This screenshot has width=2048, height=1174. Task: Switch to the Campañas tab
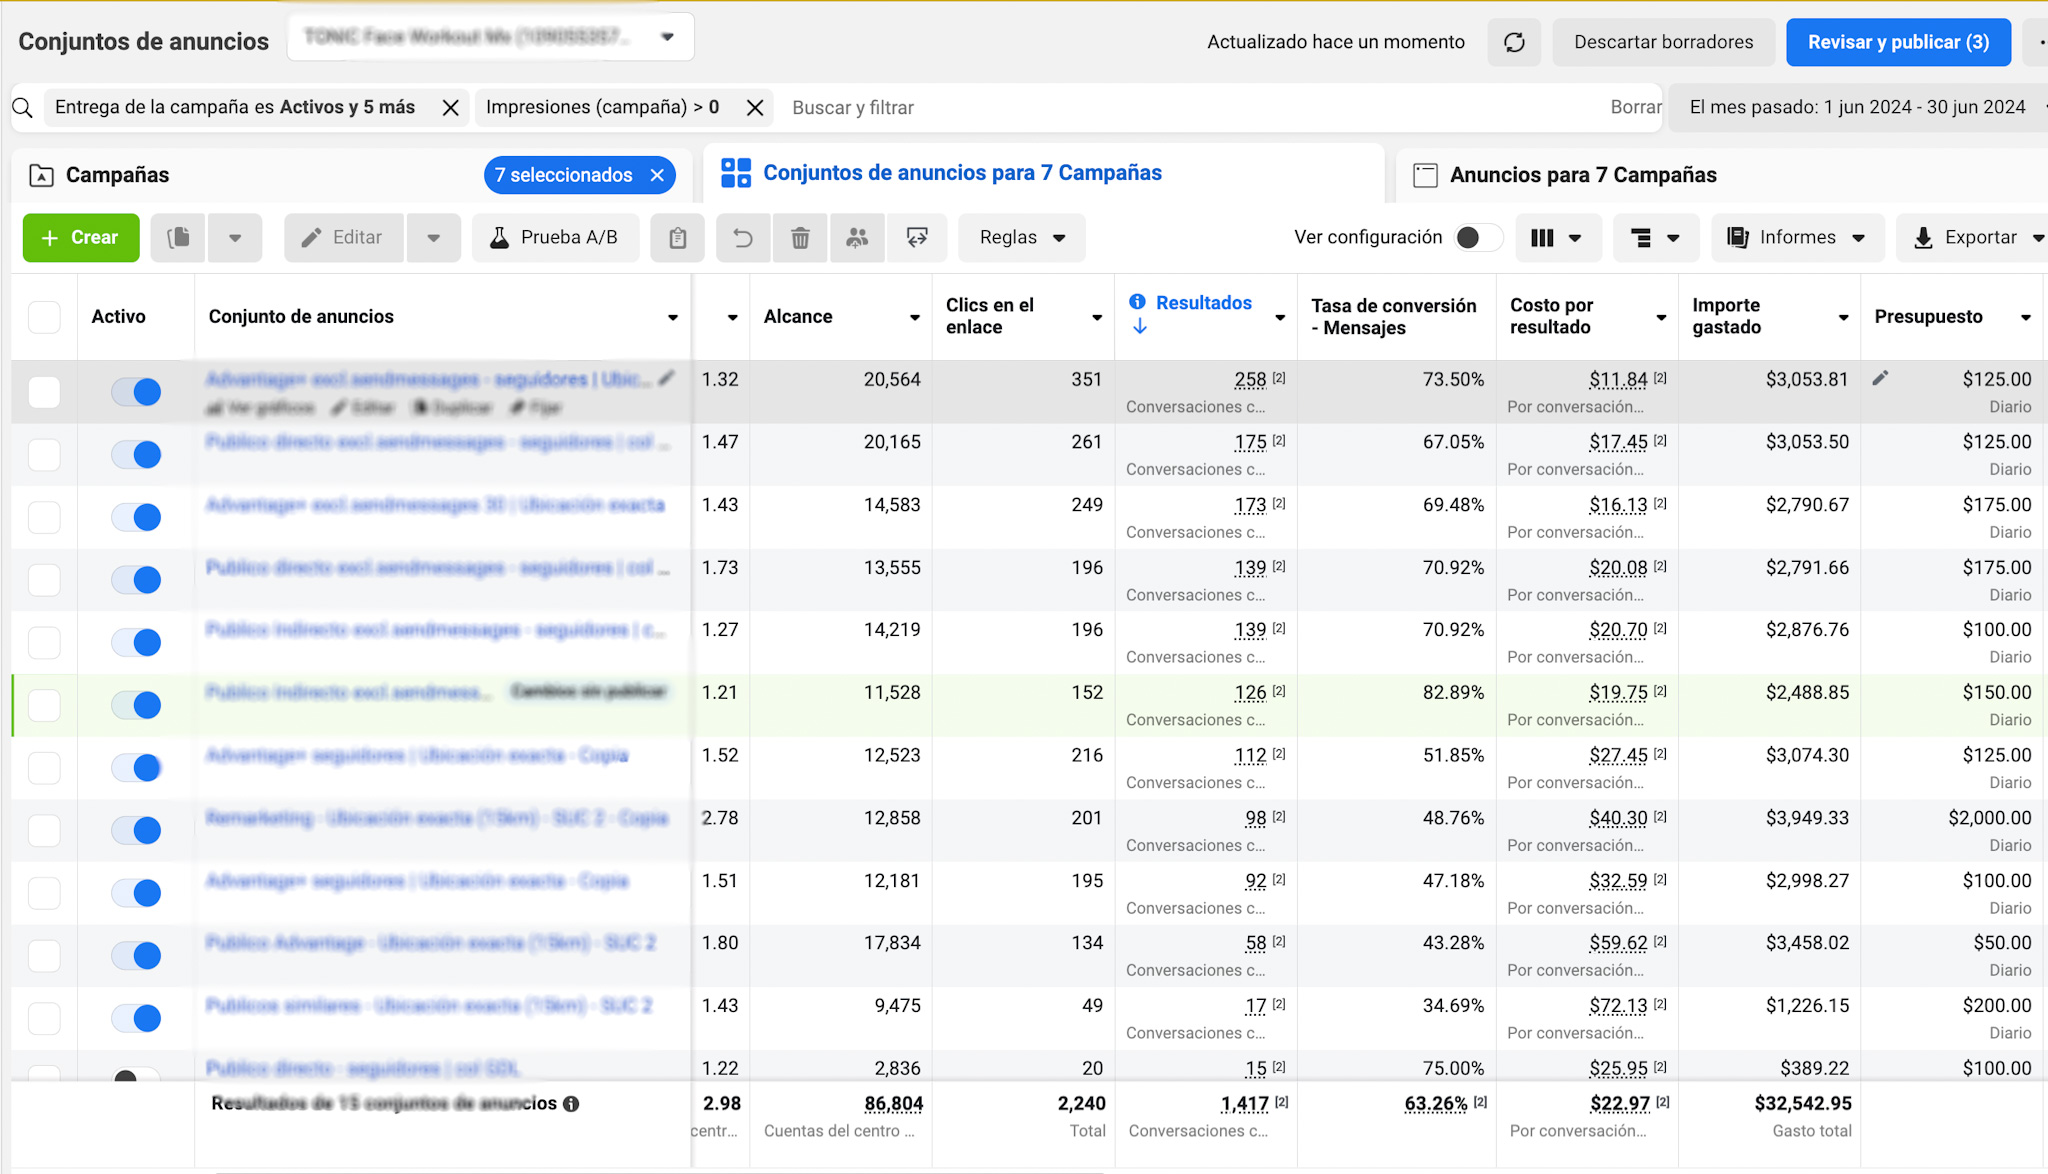coord(117,175)
